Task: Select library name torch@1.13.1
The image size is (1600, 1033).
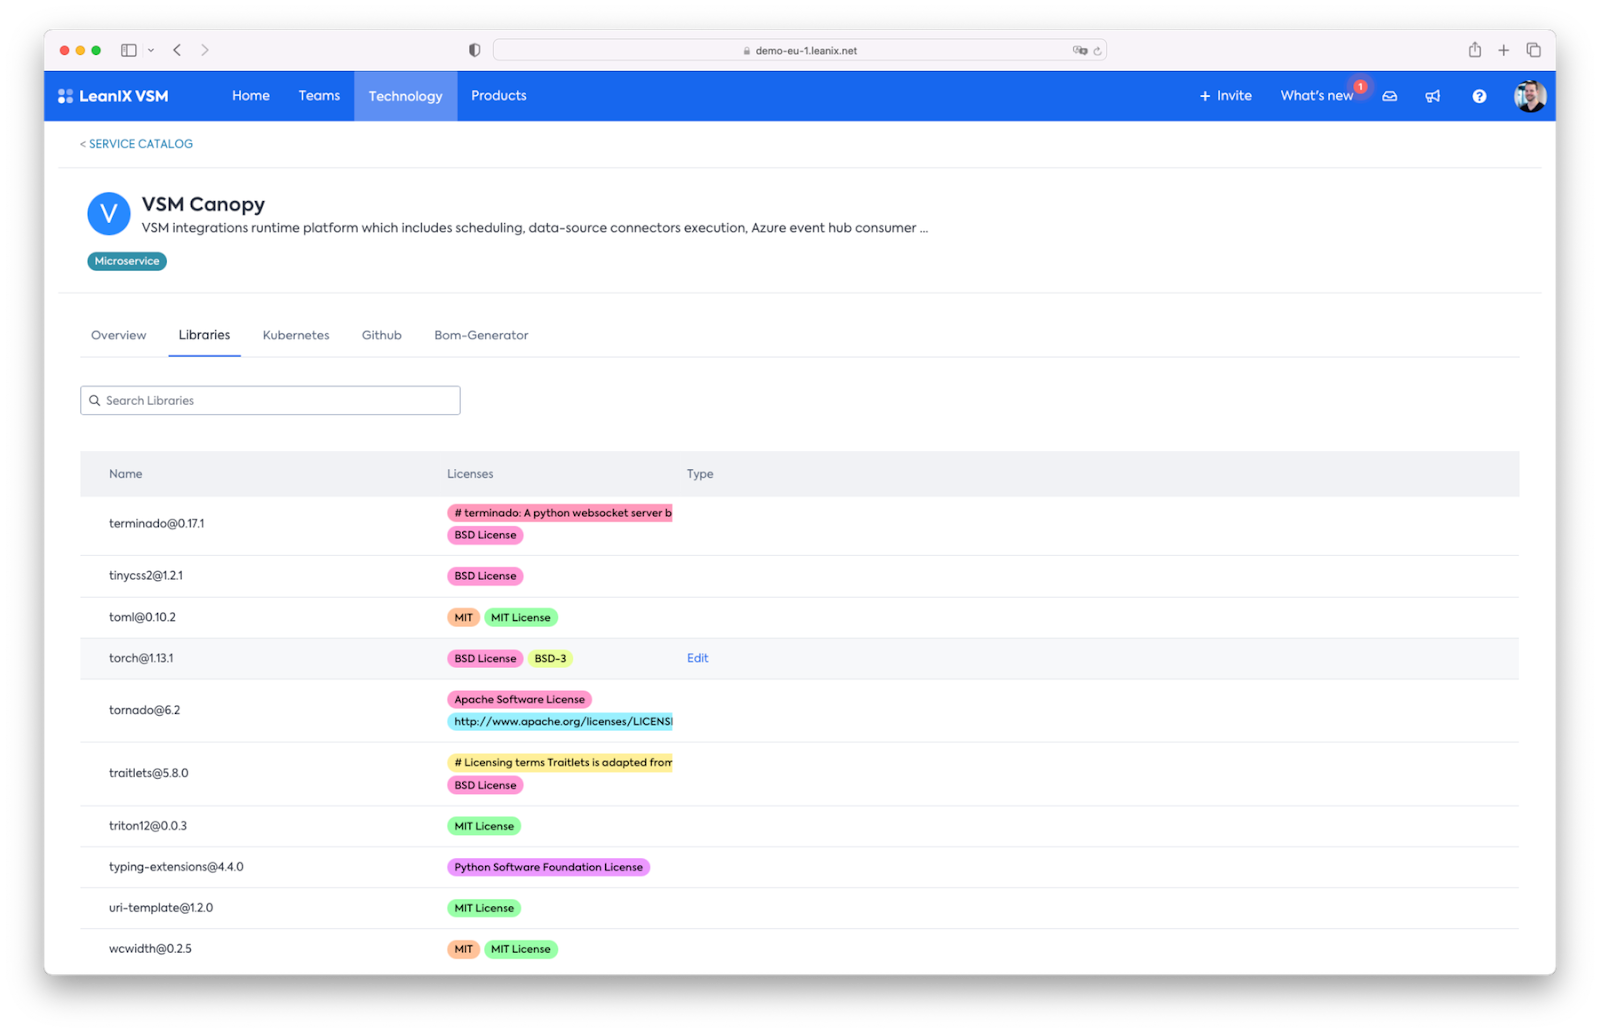Action: [141, 658]
